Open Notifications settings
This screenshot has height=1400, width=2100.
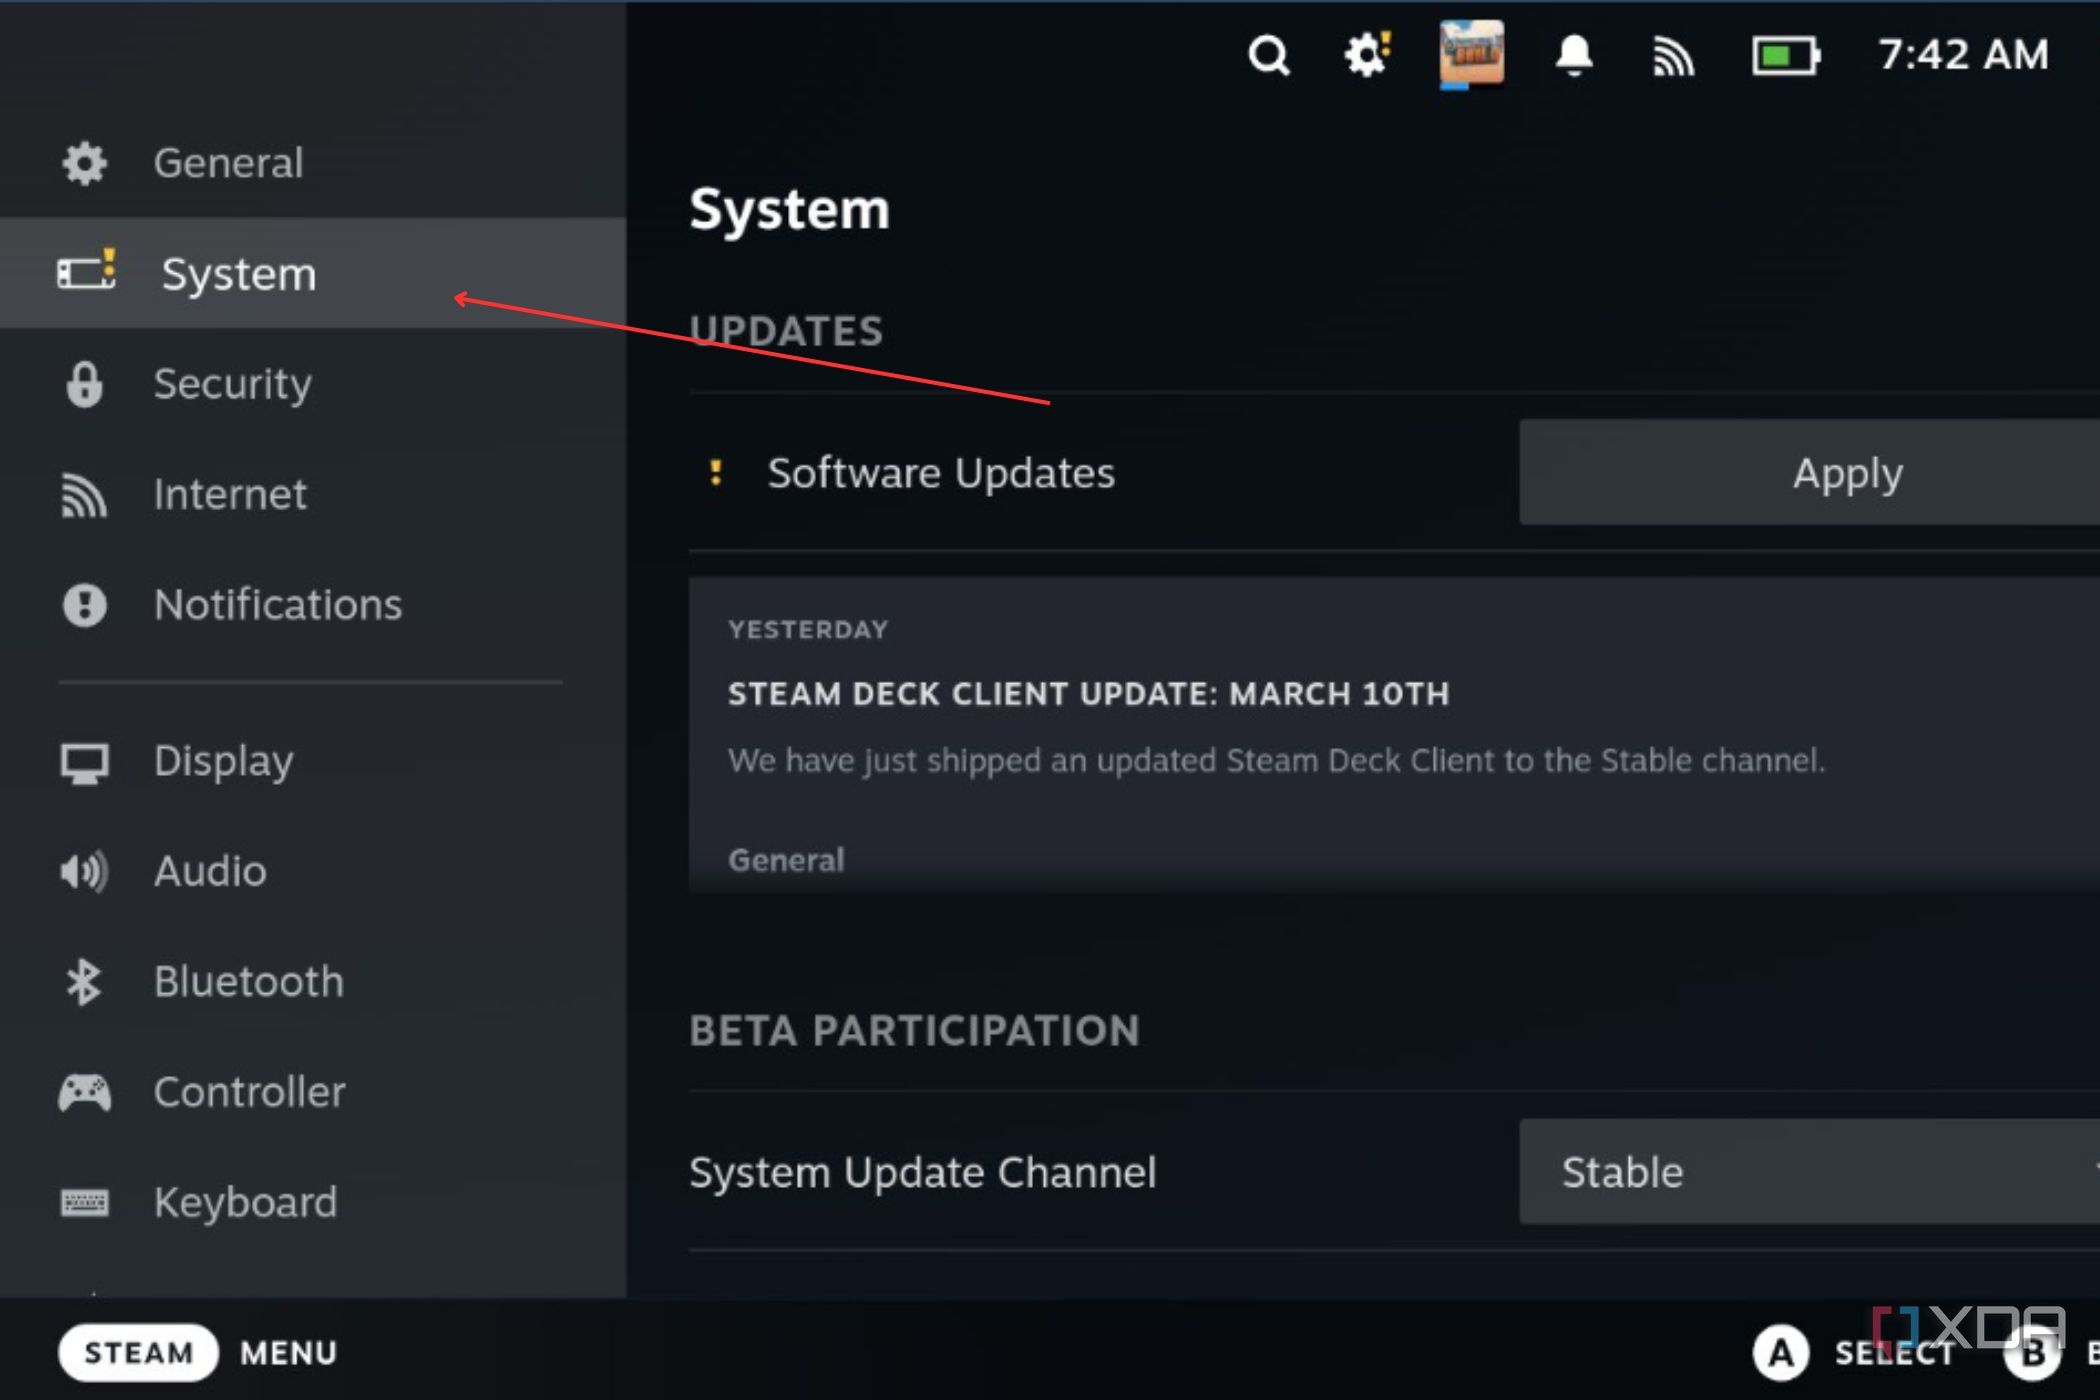[x=313, y=604]
